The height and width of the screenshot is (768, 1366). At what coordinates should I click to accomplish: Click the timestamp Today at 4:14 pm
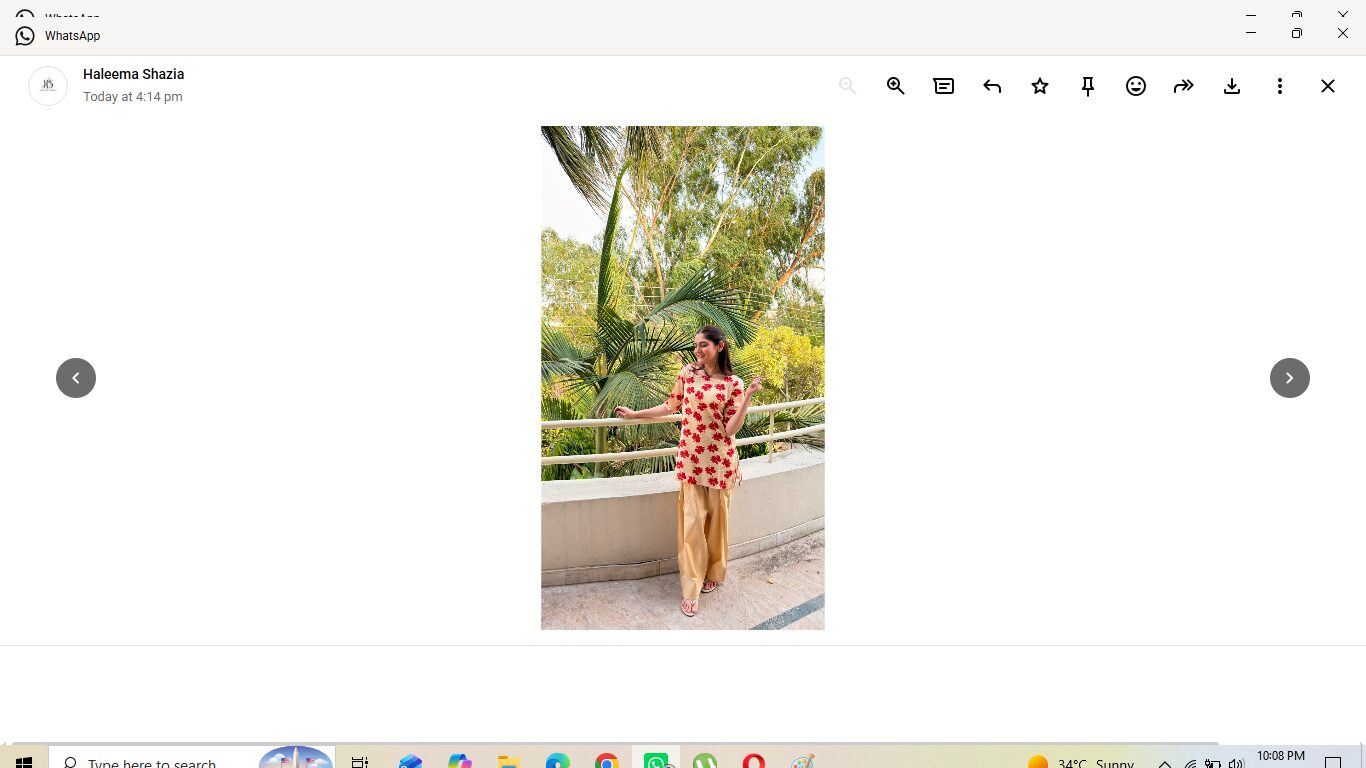pyautogui.click(x=132, y=97)
